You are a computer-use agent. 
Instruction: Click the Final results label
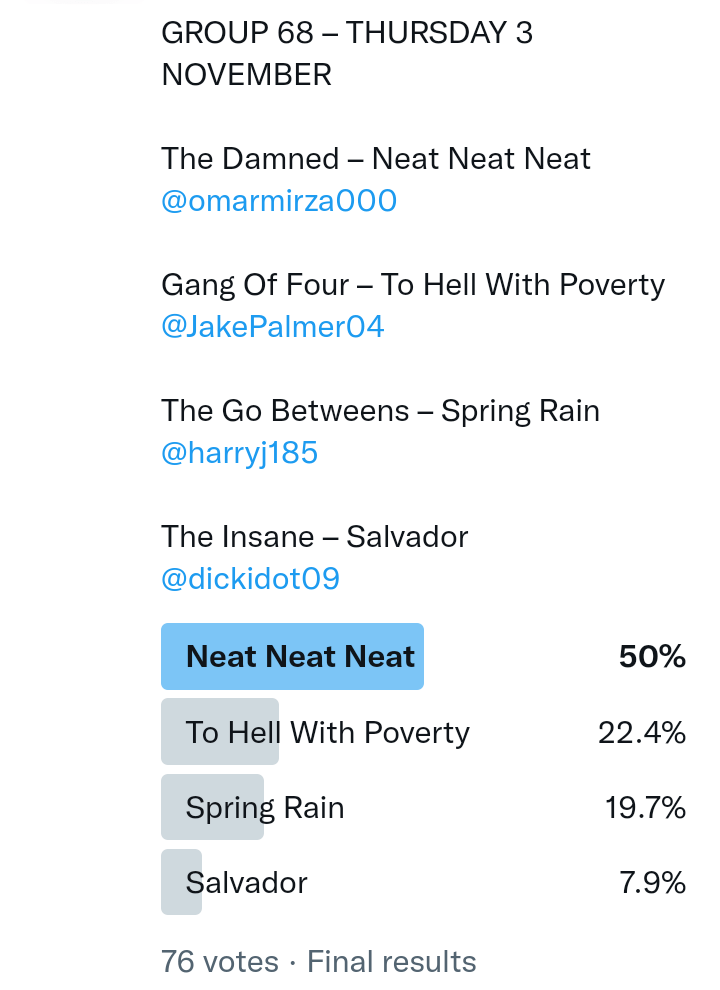[x=391, y=961]
